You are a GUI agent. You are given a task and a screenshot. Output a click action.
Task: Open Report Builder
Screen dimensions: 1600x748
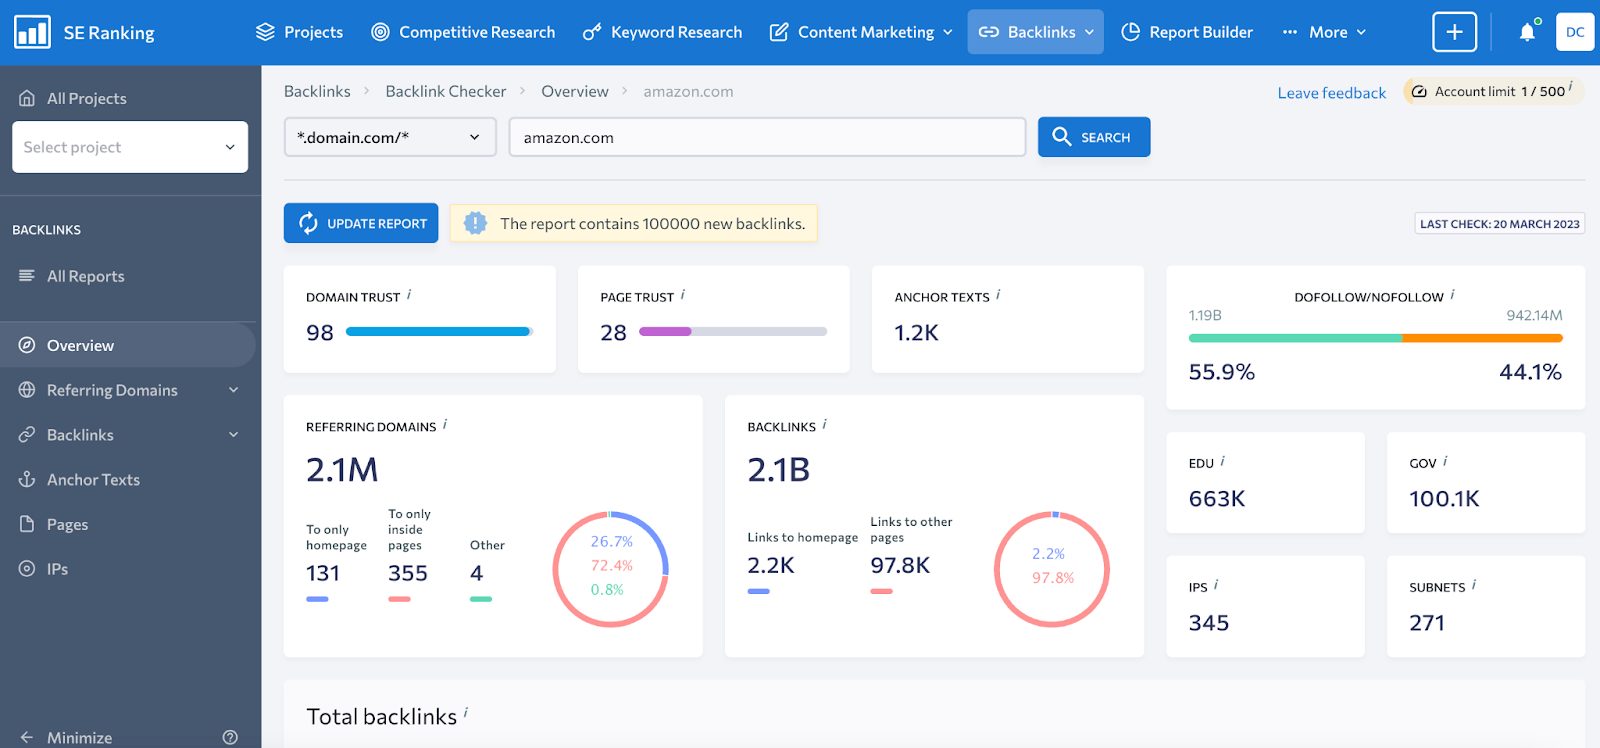(x=1187, y=32)
